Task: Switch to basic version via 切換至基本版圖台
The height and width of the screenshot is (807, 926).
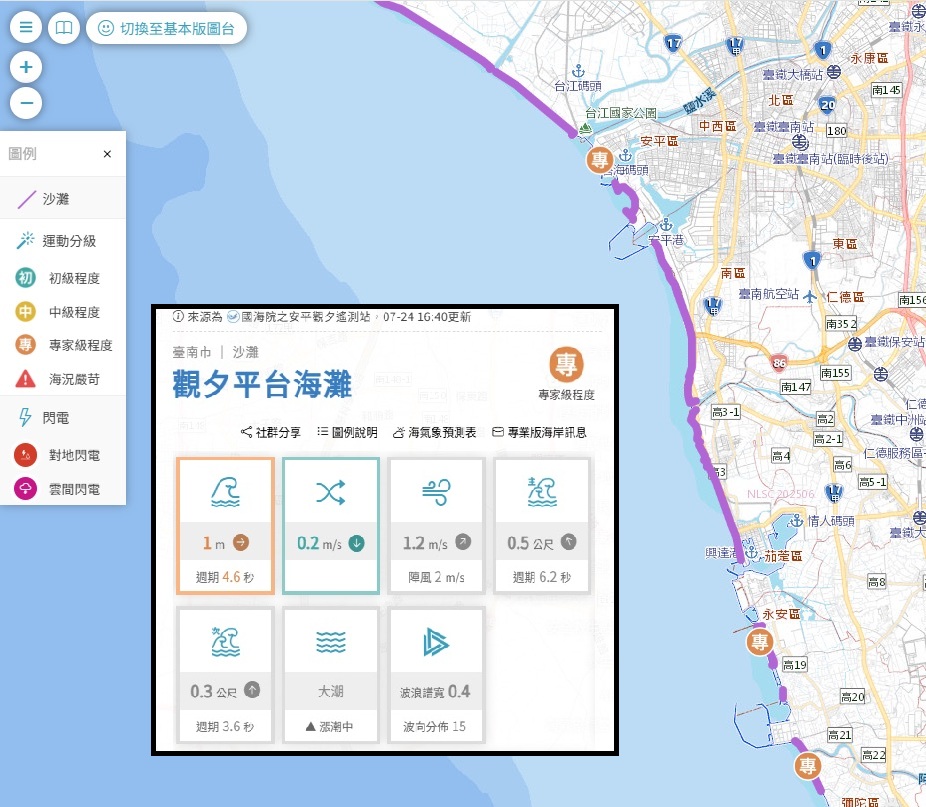Action: point(167,28)
